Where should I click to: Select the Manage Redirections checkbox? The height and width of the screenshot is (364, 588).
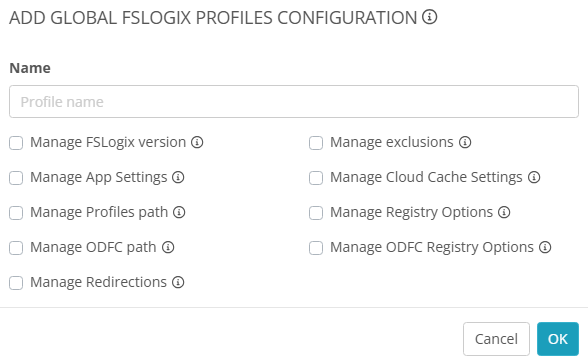click(16, 283)
